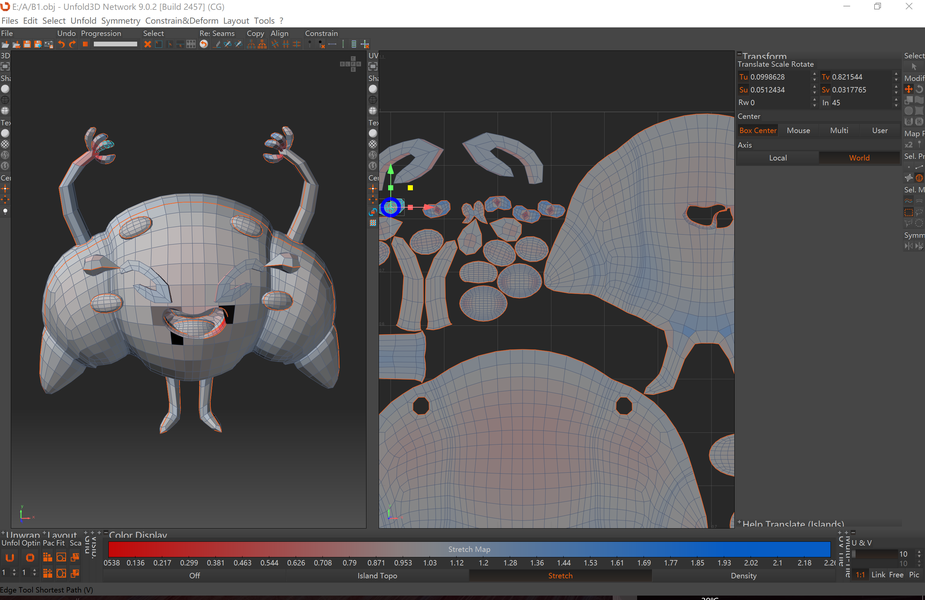
Task: Click the Progression progress bar
Action: point(115,44)
